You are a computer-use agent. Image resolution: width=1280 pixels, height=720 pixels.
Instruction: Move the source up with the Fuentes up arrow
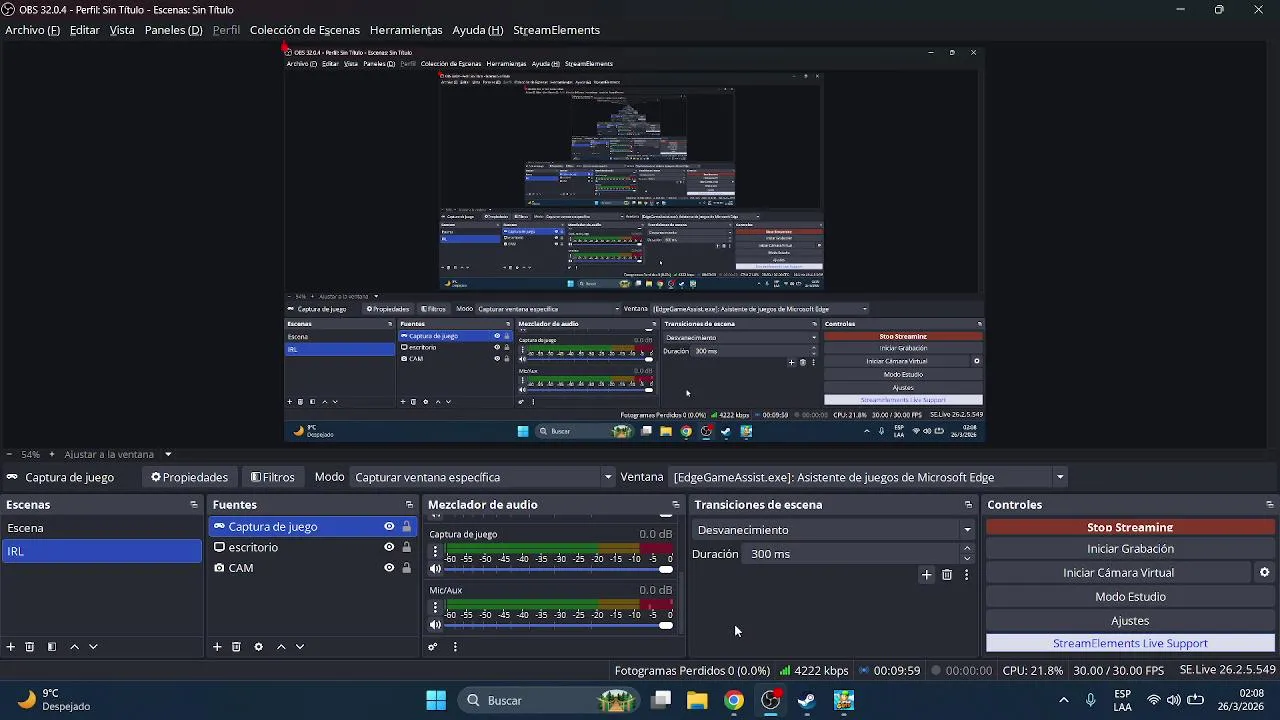pyautogui.click(x=281, y=647)
